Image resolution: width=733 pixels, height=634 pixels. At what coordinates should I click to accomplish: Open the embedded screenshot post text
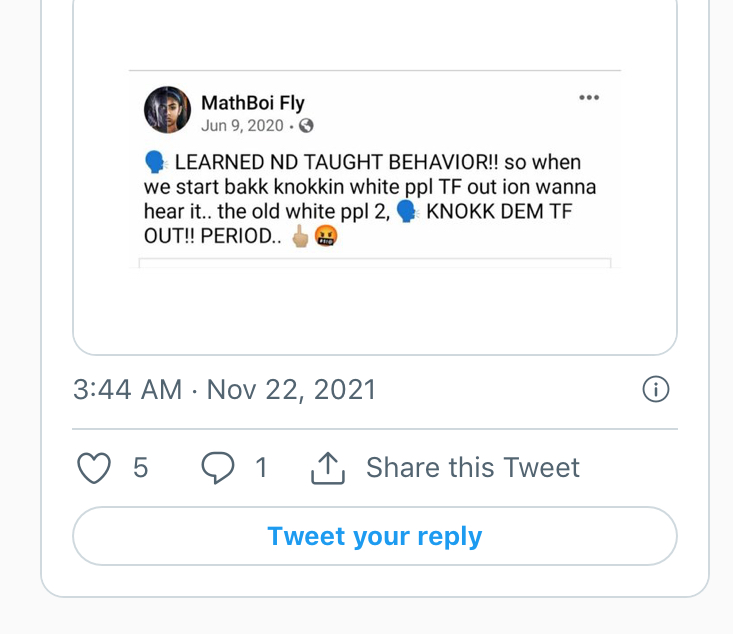[x=370, y=199]
